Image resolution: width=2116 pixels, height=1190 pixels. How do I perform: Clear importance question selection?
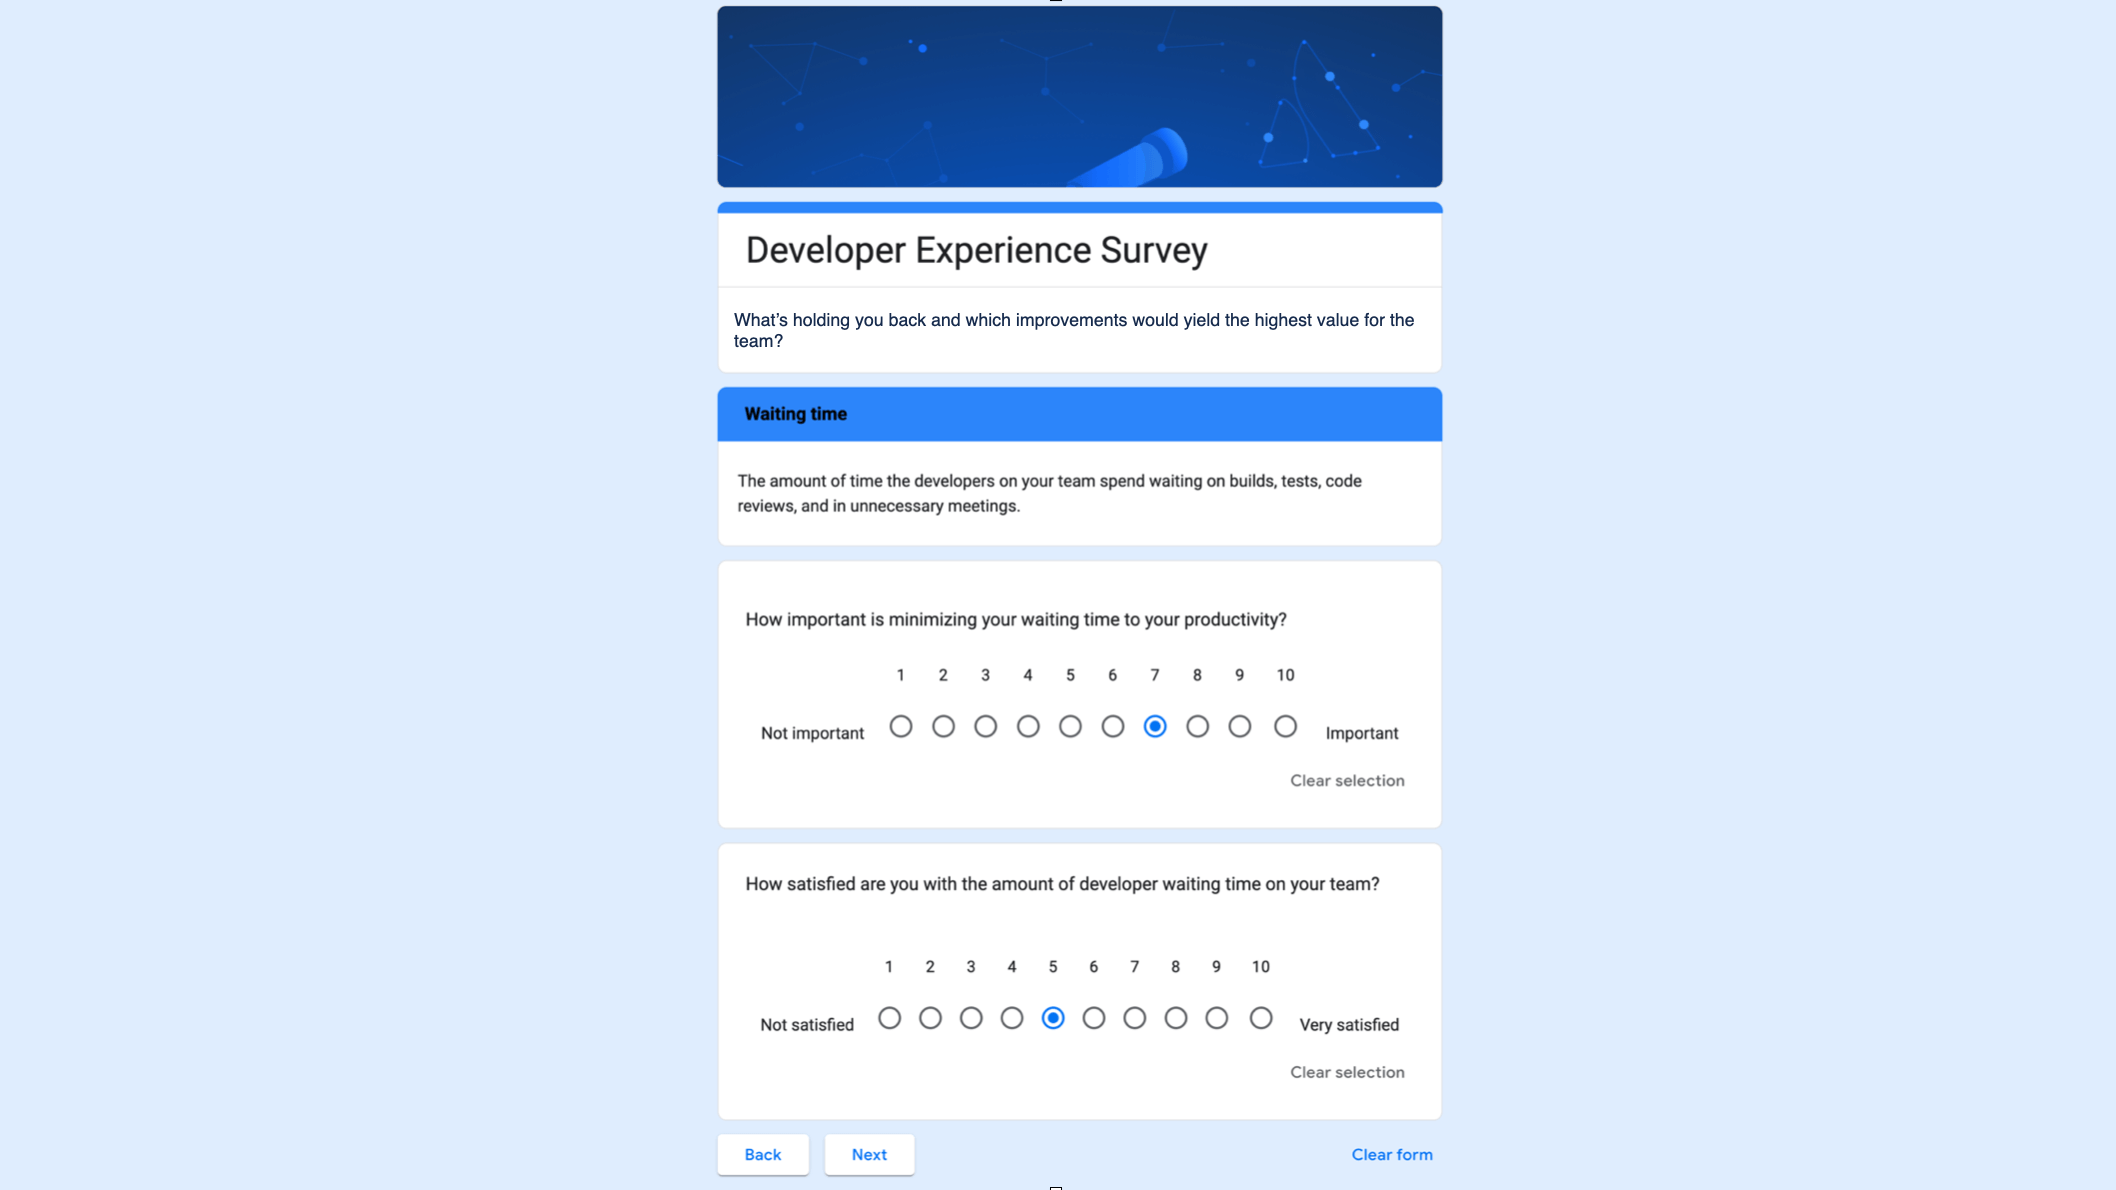1346,780
